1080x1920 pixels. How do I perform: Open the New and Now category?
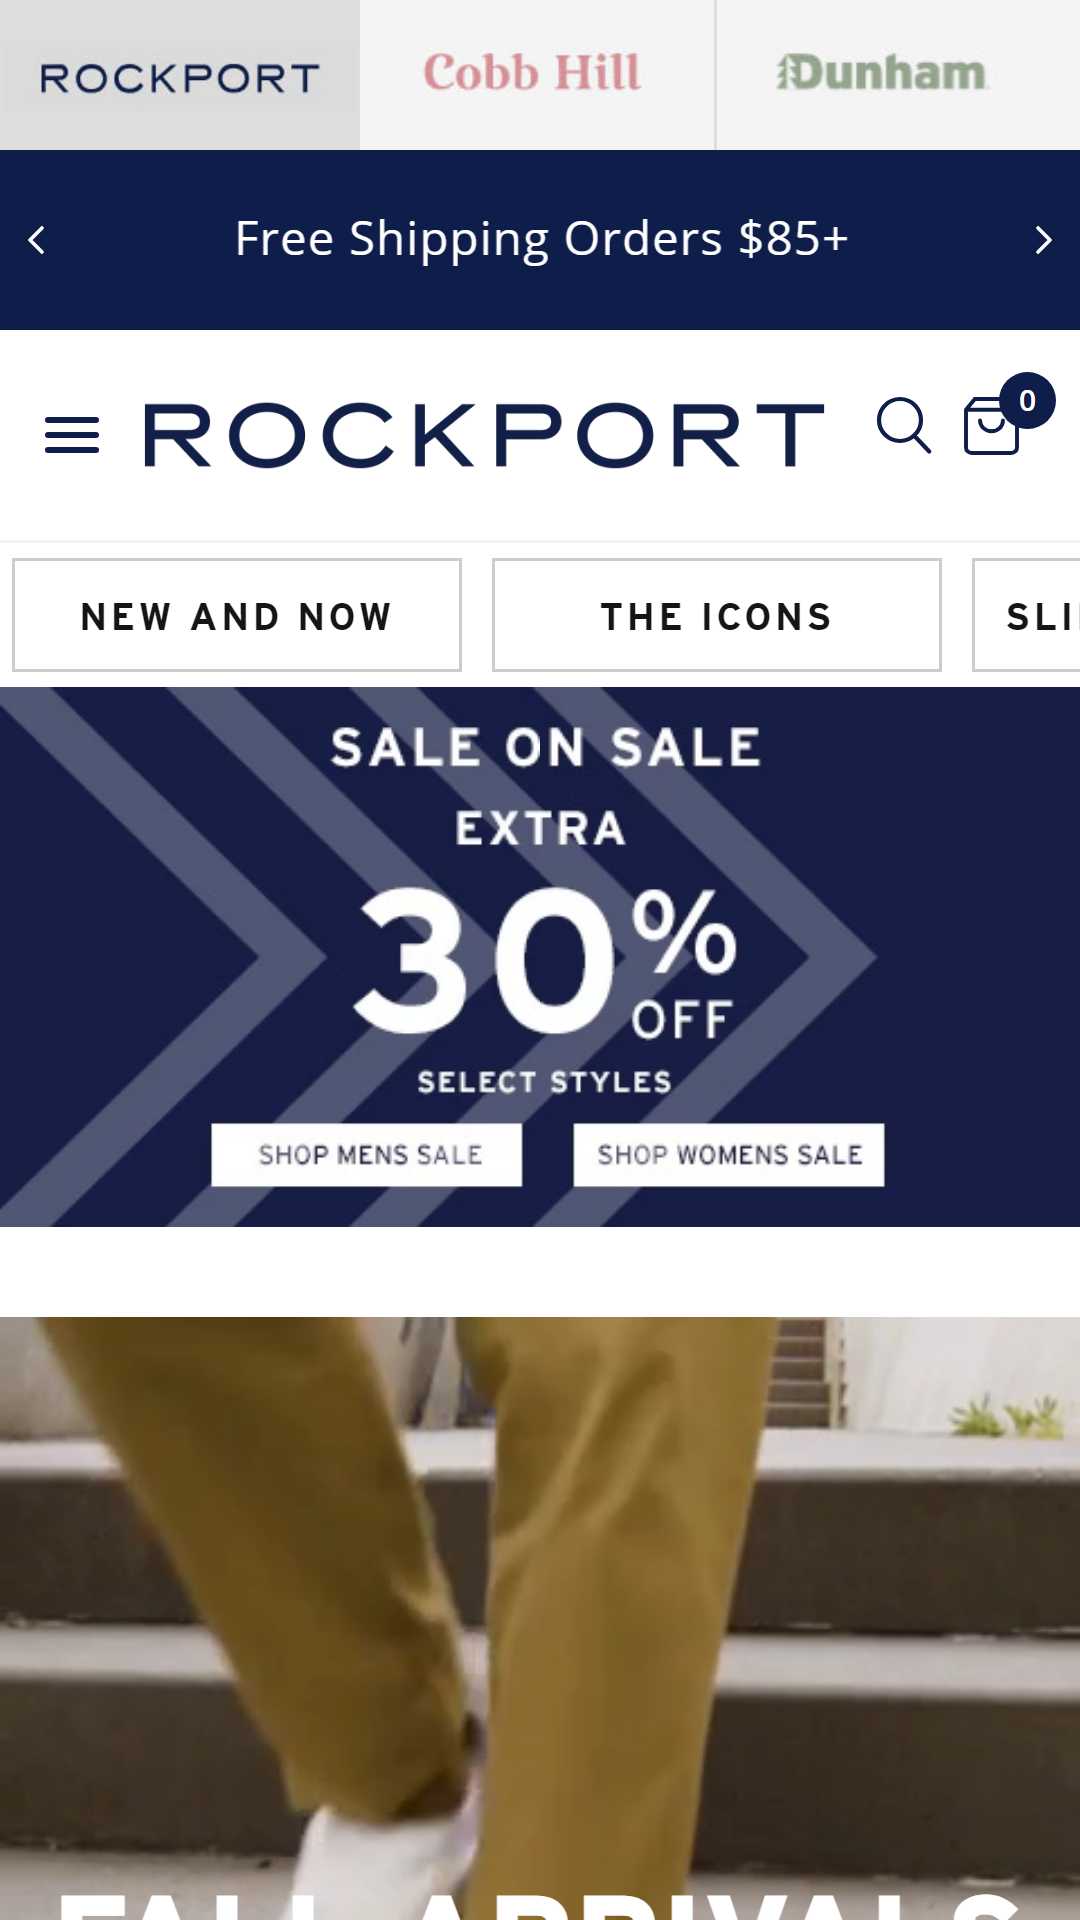tap(237, 615)
